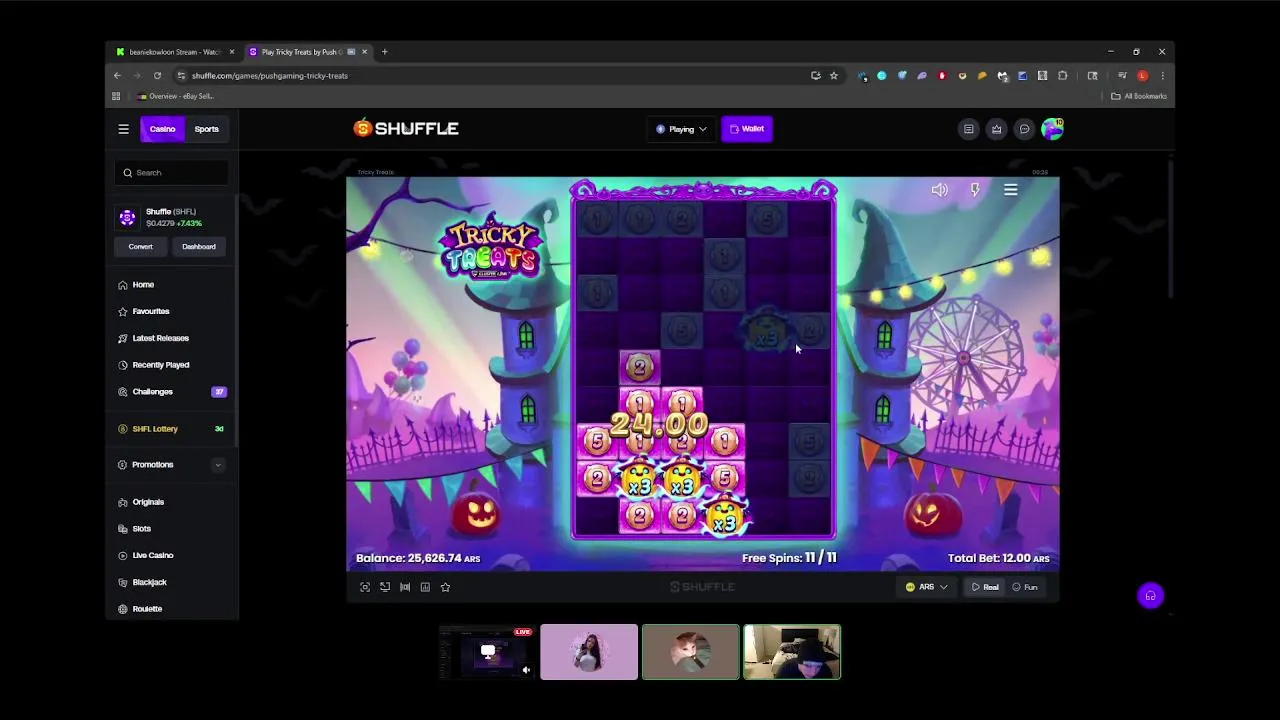This screenshot has height=720, width=1280.
Task: Click the theatre mode icon below the game
Action: click(x=385, y=587)
